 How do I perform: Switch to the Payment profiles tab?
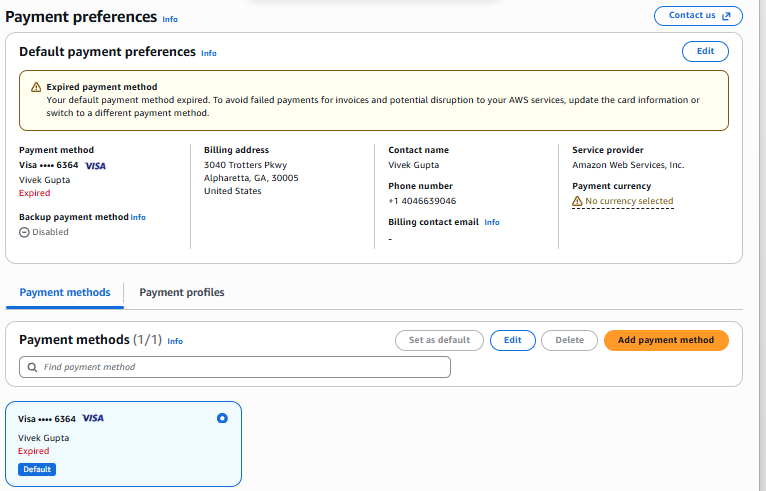[182, 292]
